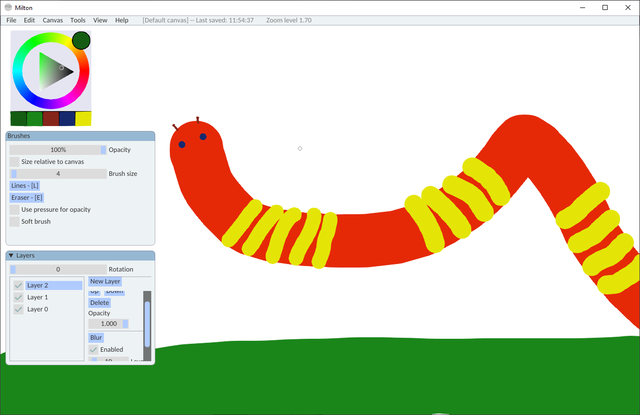Choose the dark red color swatch

51,118
